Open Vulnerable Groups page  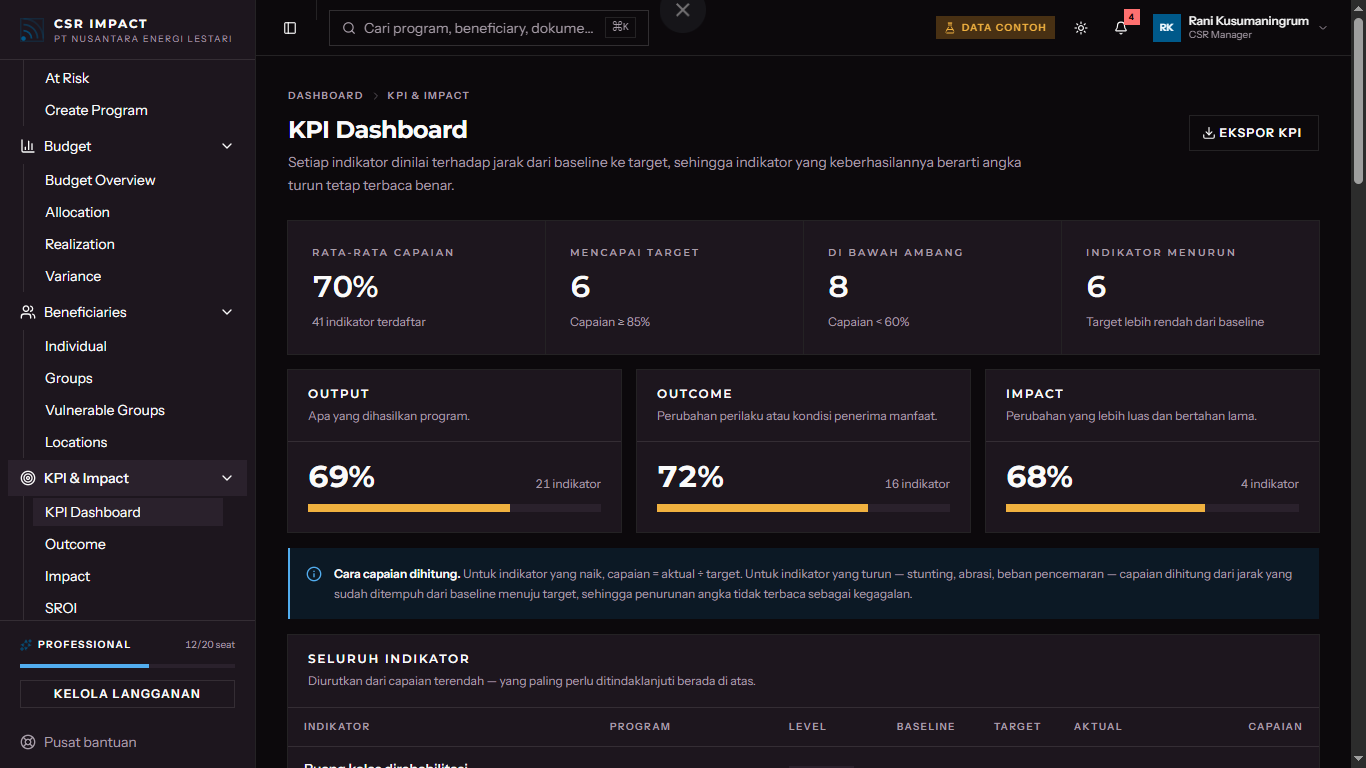click(105, 410)
